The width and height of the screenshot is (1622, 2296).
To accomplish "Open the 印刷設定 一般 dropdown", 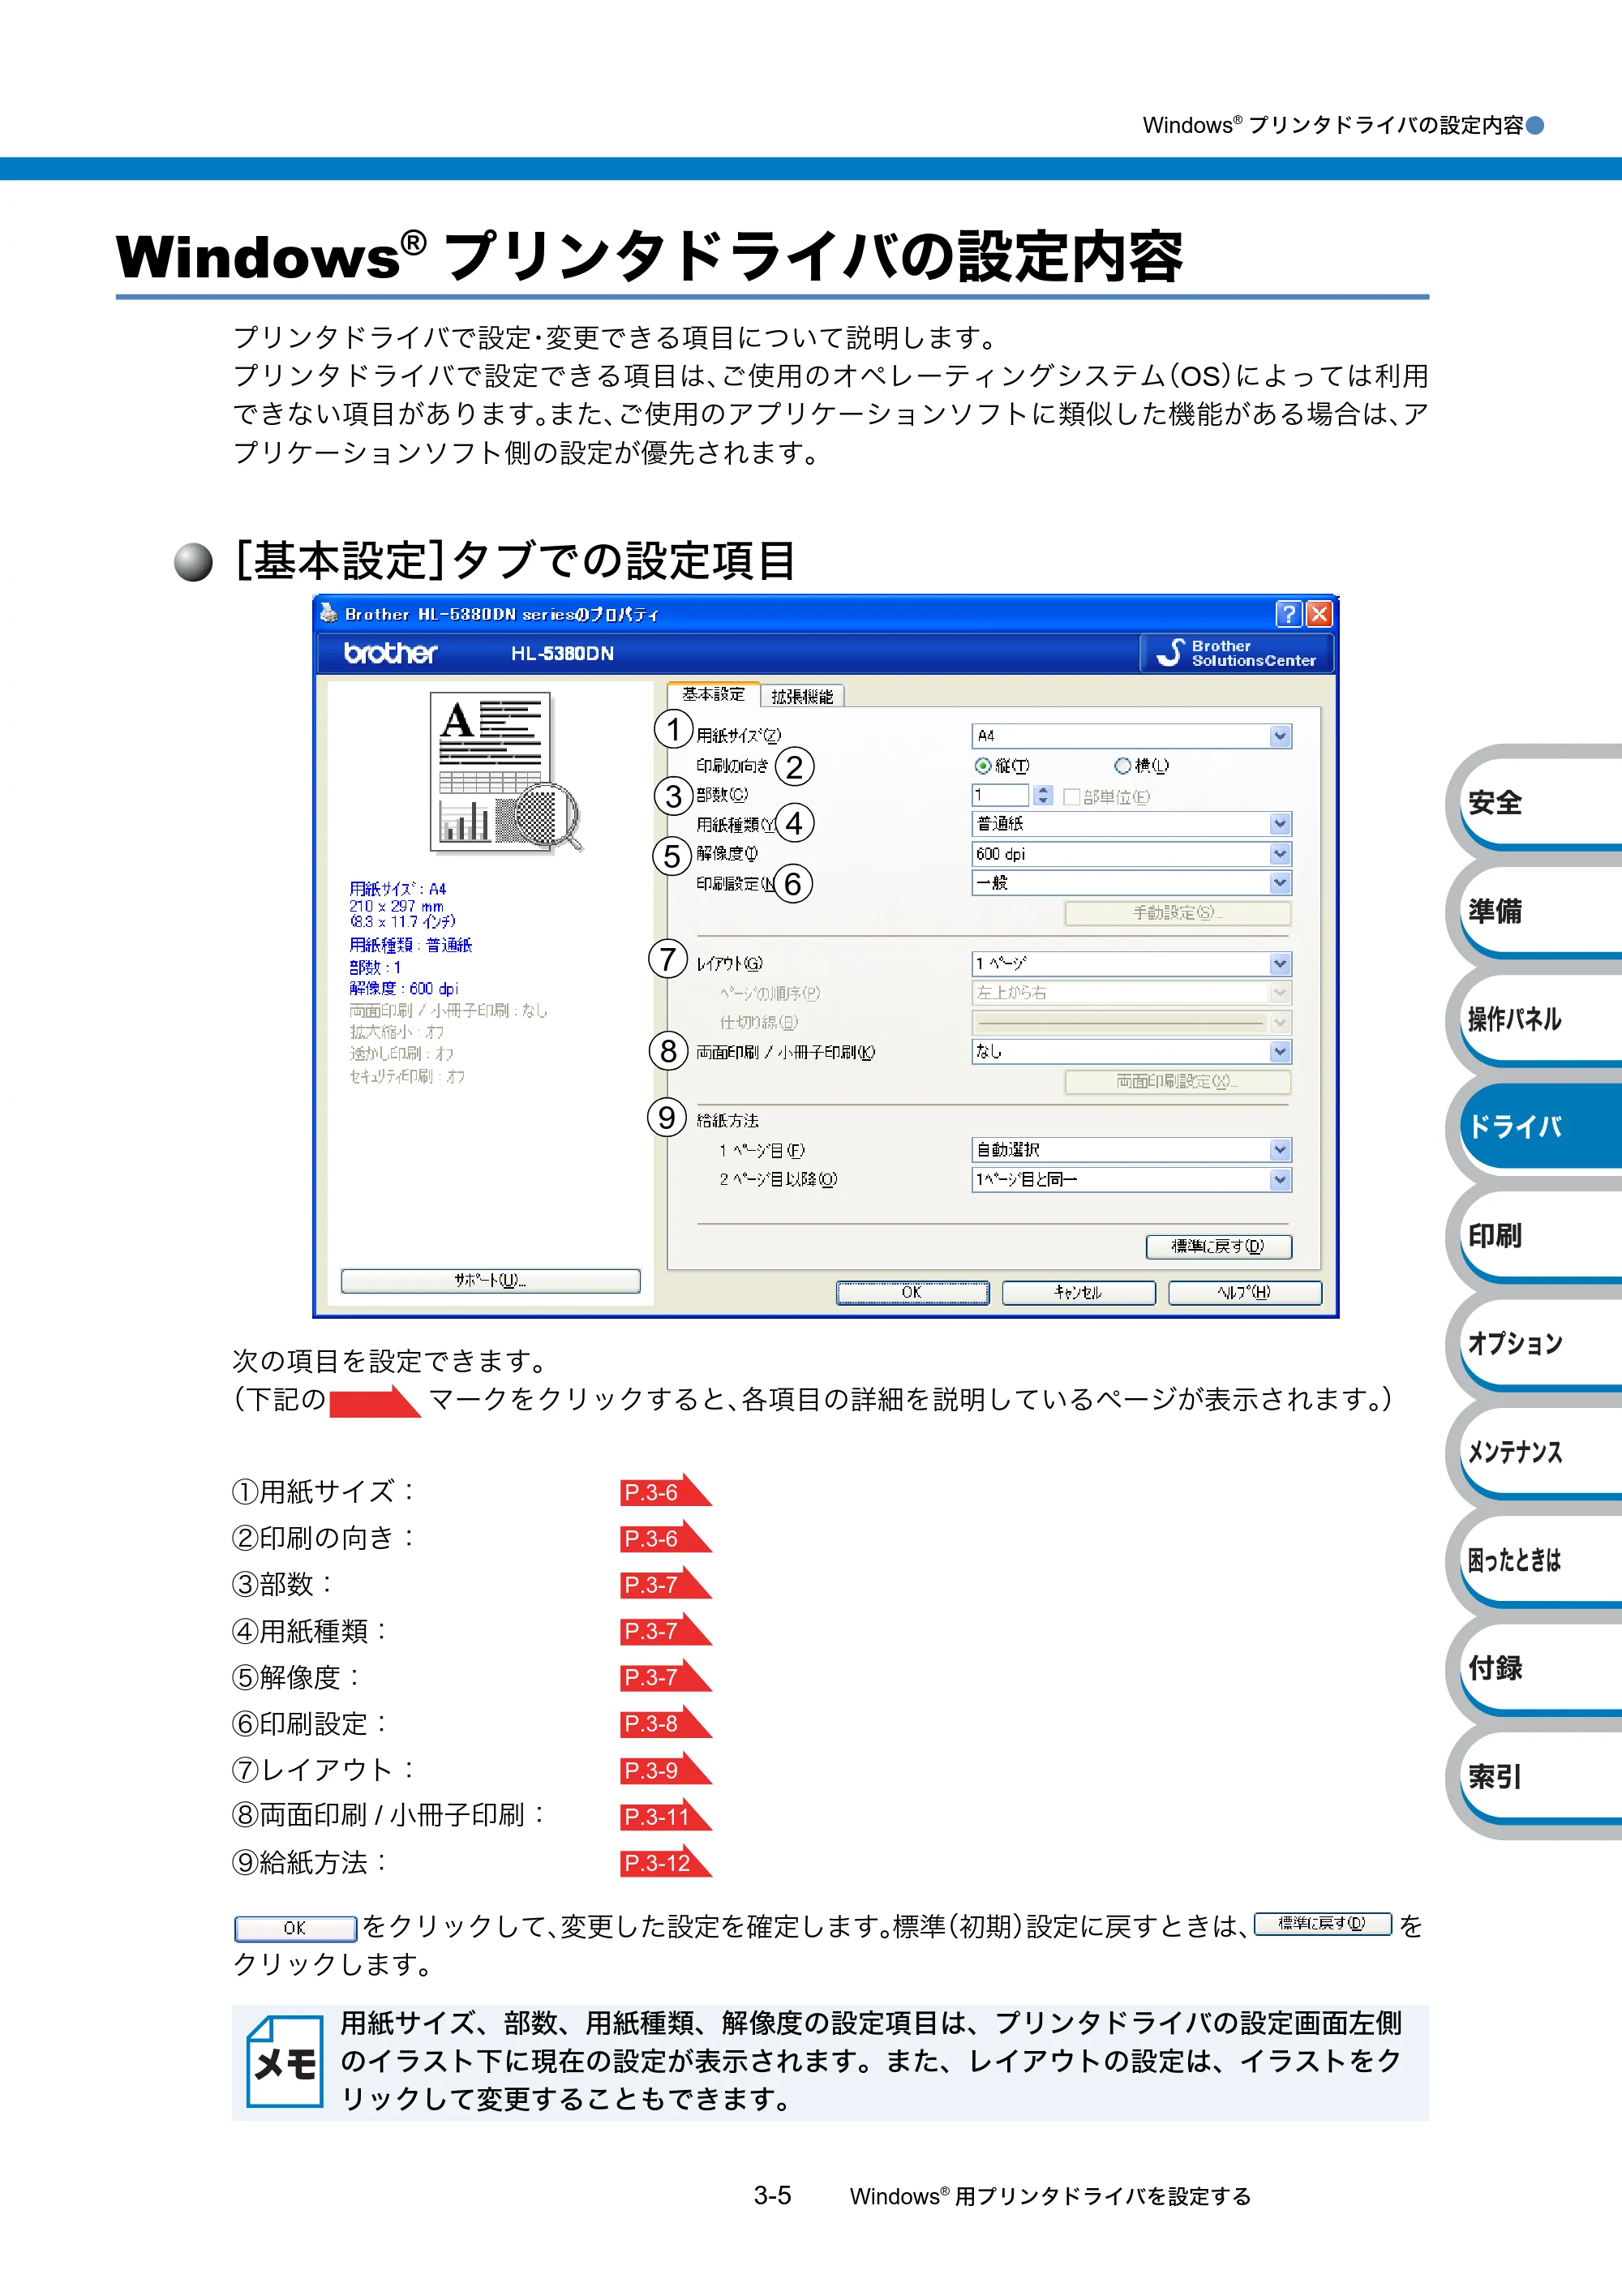I will pos(1131,883).
